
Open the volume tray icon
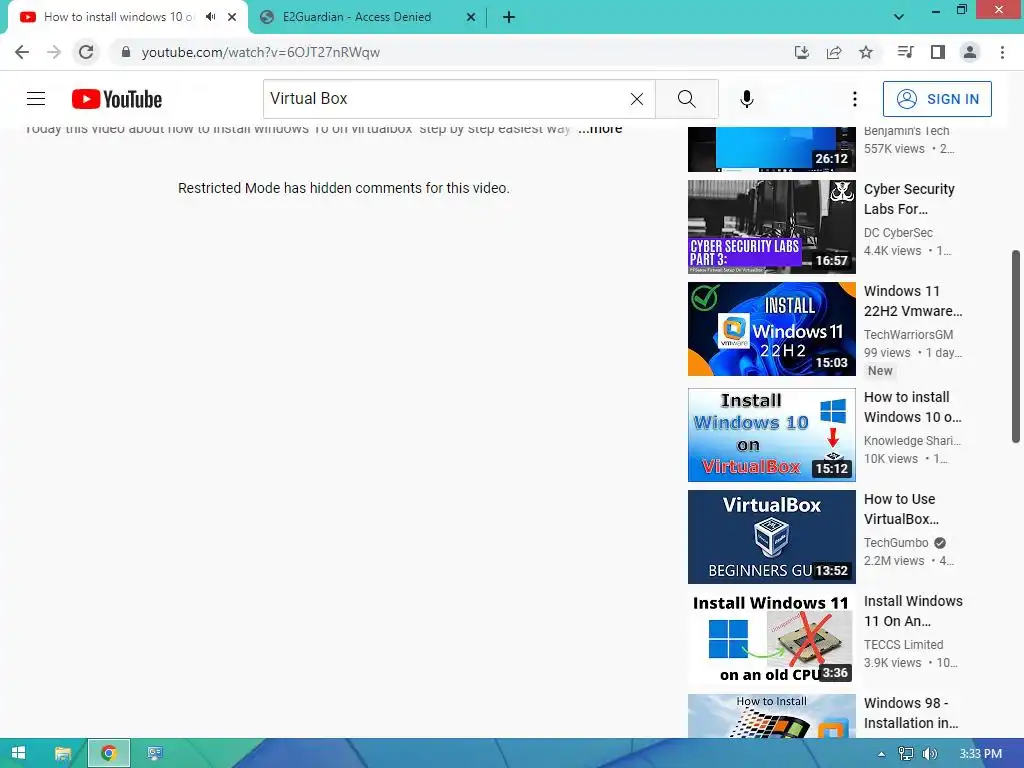pyautogui.click(x=930, y=754)
